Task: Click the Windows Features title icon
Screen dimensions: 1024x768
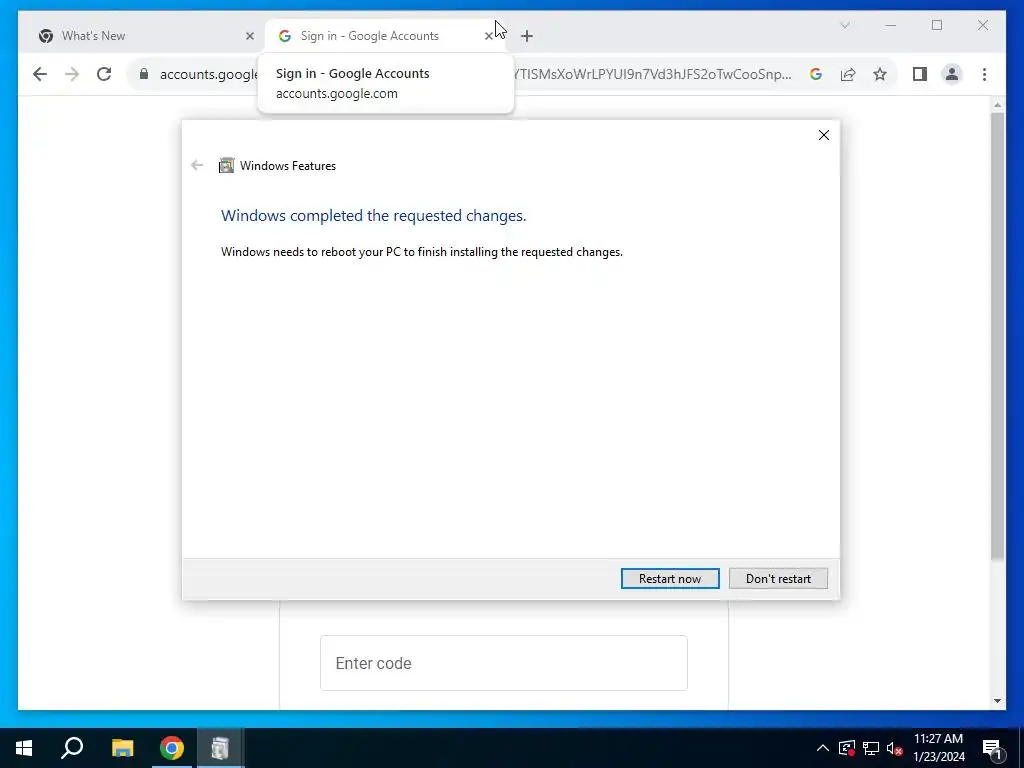Action: coord(227,165)
